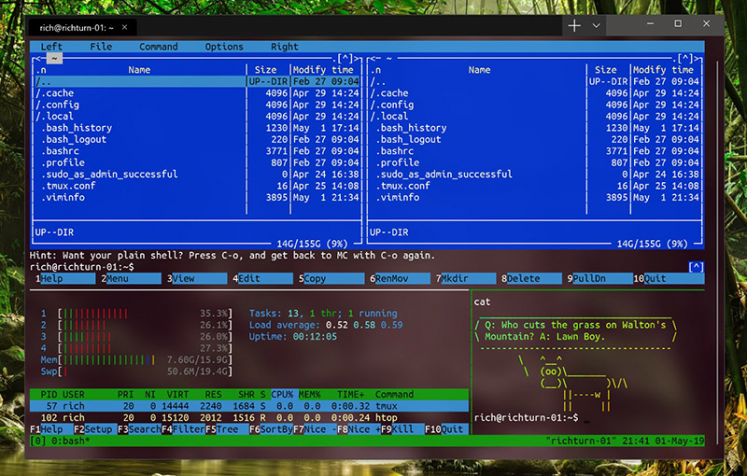The width and height of the screenshot is (747, 476).
Task: Click the 5 Copy function key button
Action: (331, 279)
